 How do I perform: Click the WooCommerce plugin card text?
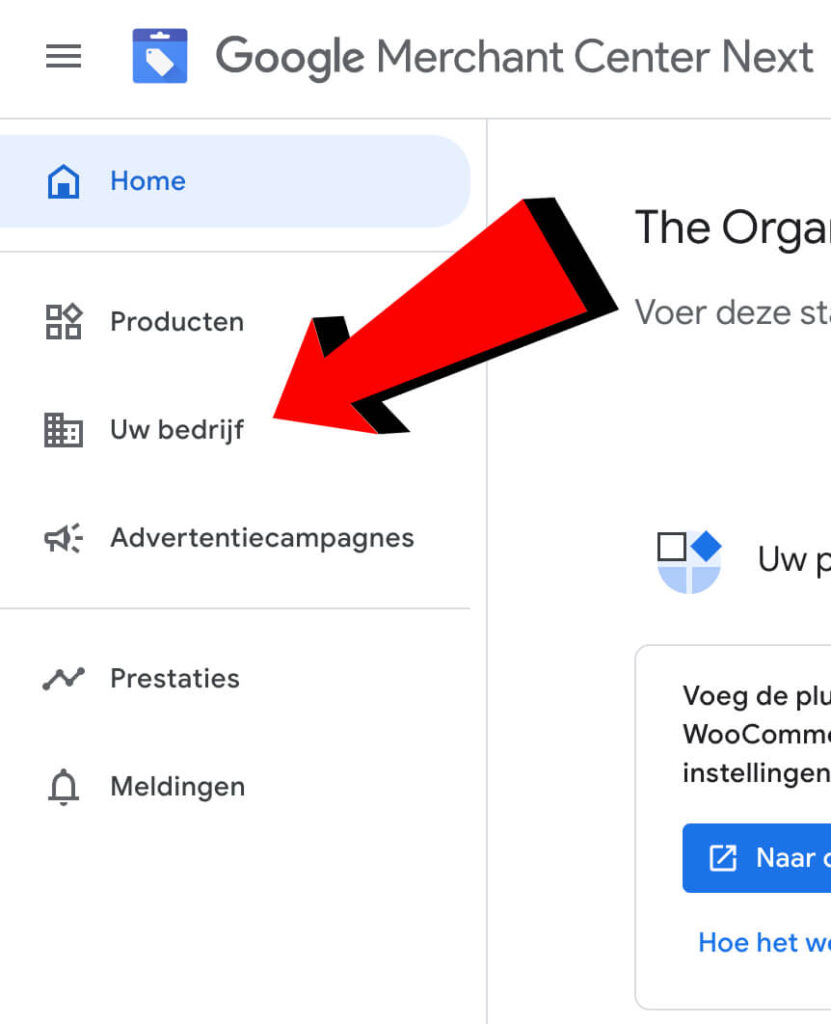[x=756, y=734]
